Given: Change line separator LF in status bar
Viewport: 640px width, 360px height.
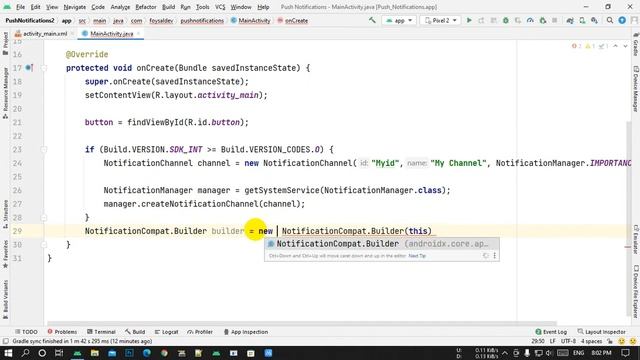Looking at the screenshot, I should click(x=552, y=341).
